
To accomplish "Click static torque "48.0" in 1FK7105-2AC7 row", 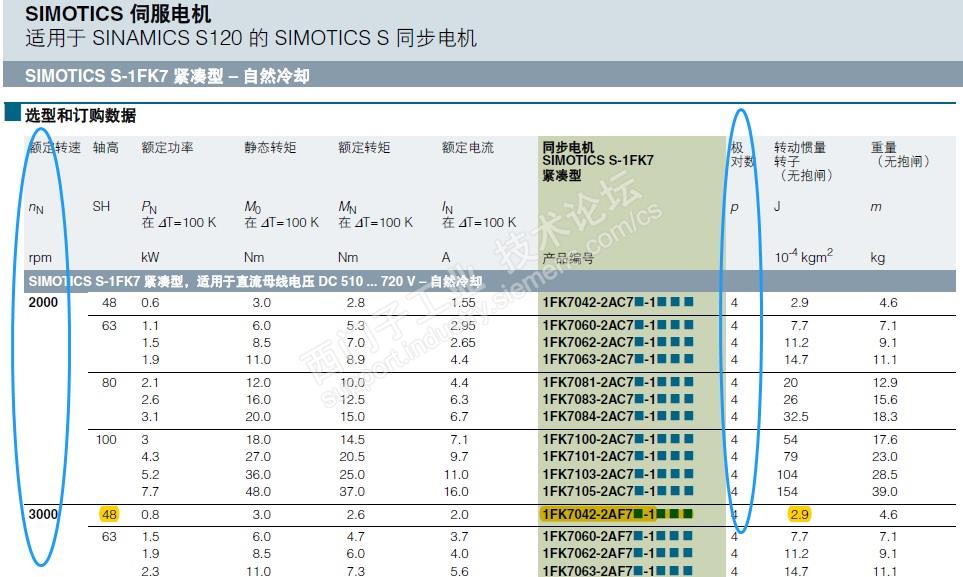I will click(x=259, y=492).
